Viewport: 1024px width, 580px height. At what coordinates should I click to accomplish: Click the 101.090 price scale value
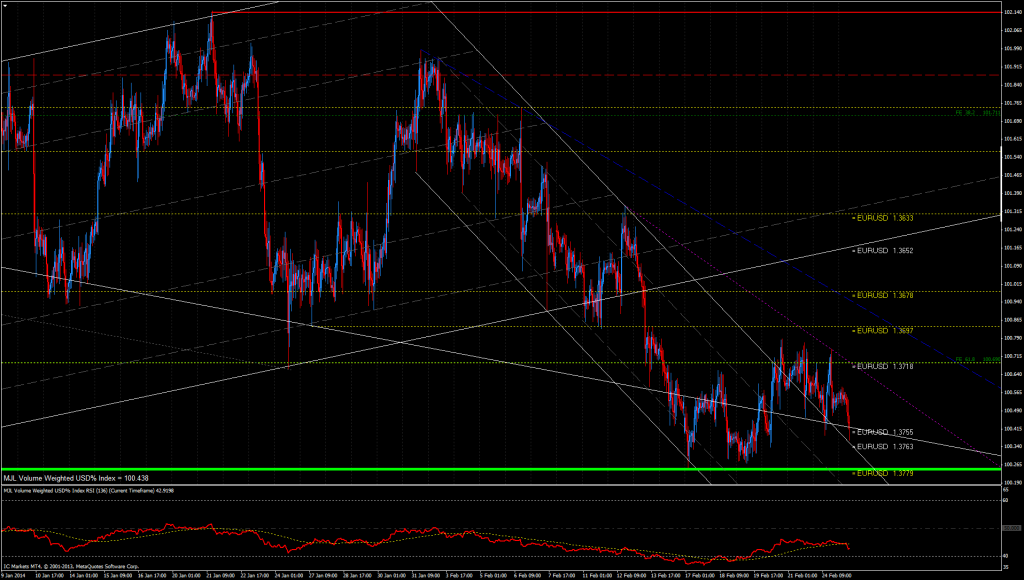coord(1014,266)
